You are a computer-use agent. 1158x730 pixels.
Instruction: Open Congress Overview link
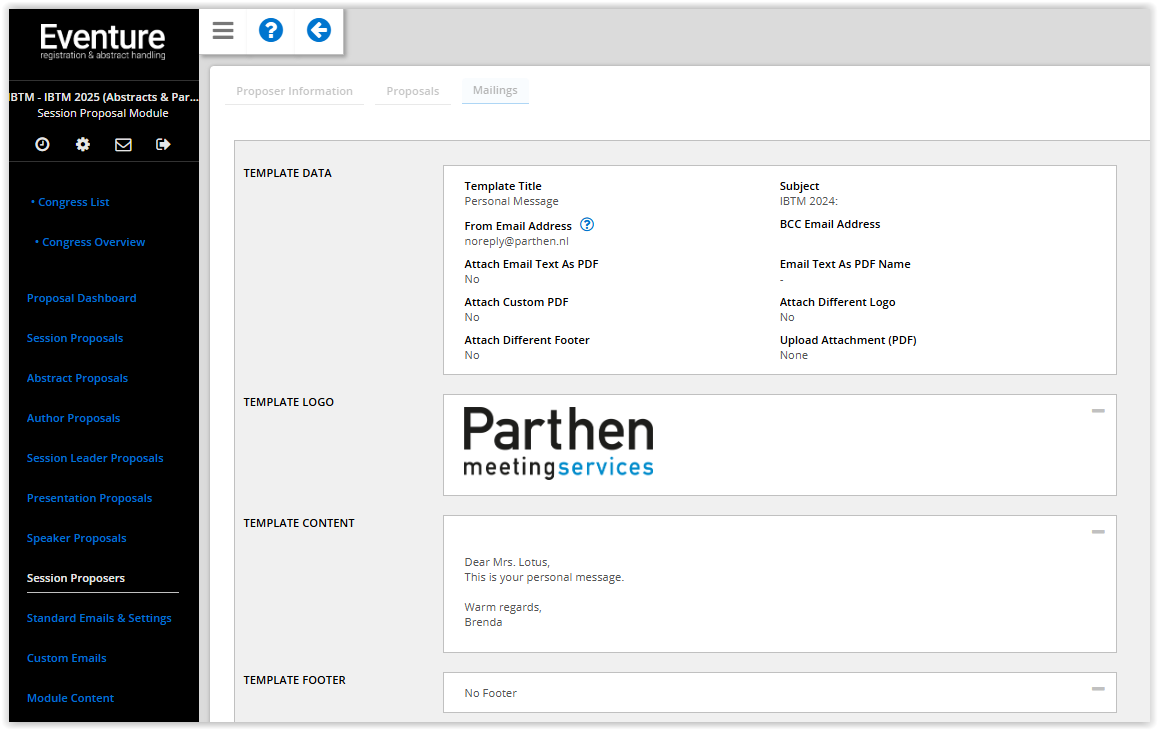click(94, 242)
